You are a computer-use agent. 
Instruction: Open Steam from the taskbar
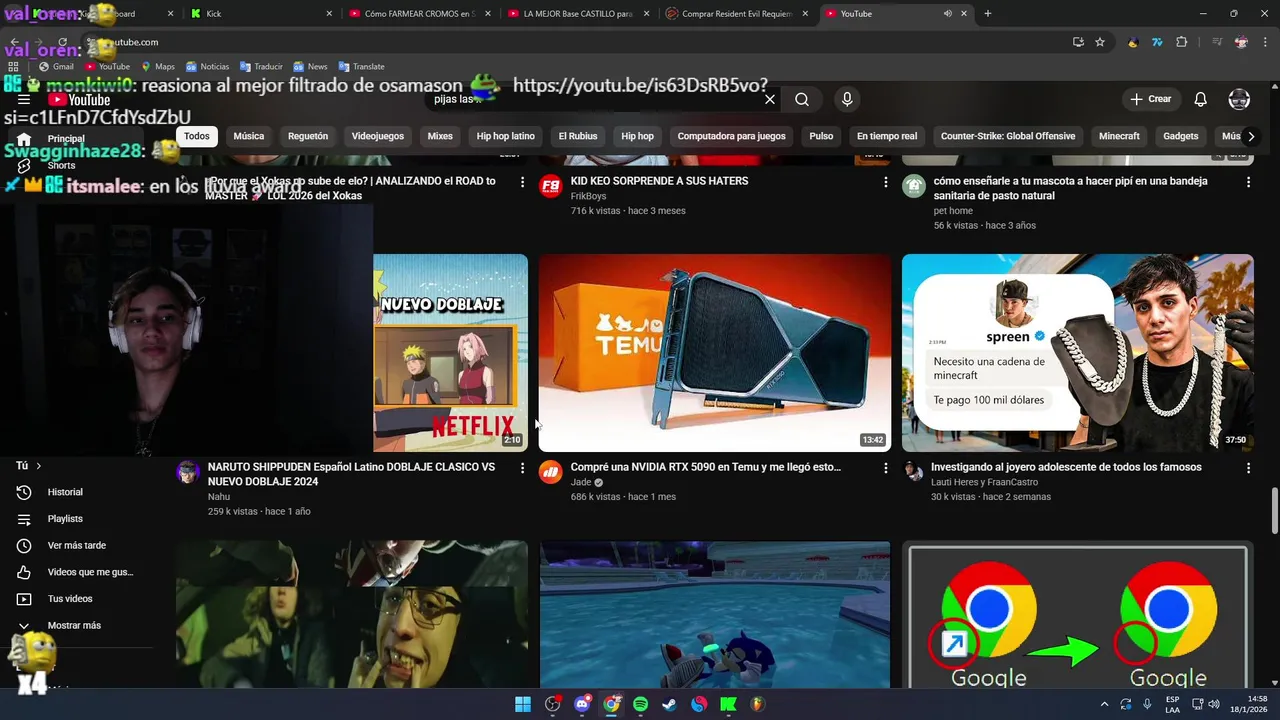670,704
